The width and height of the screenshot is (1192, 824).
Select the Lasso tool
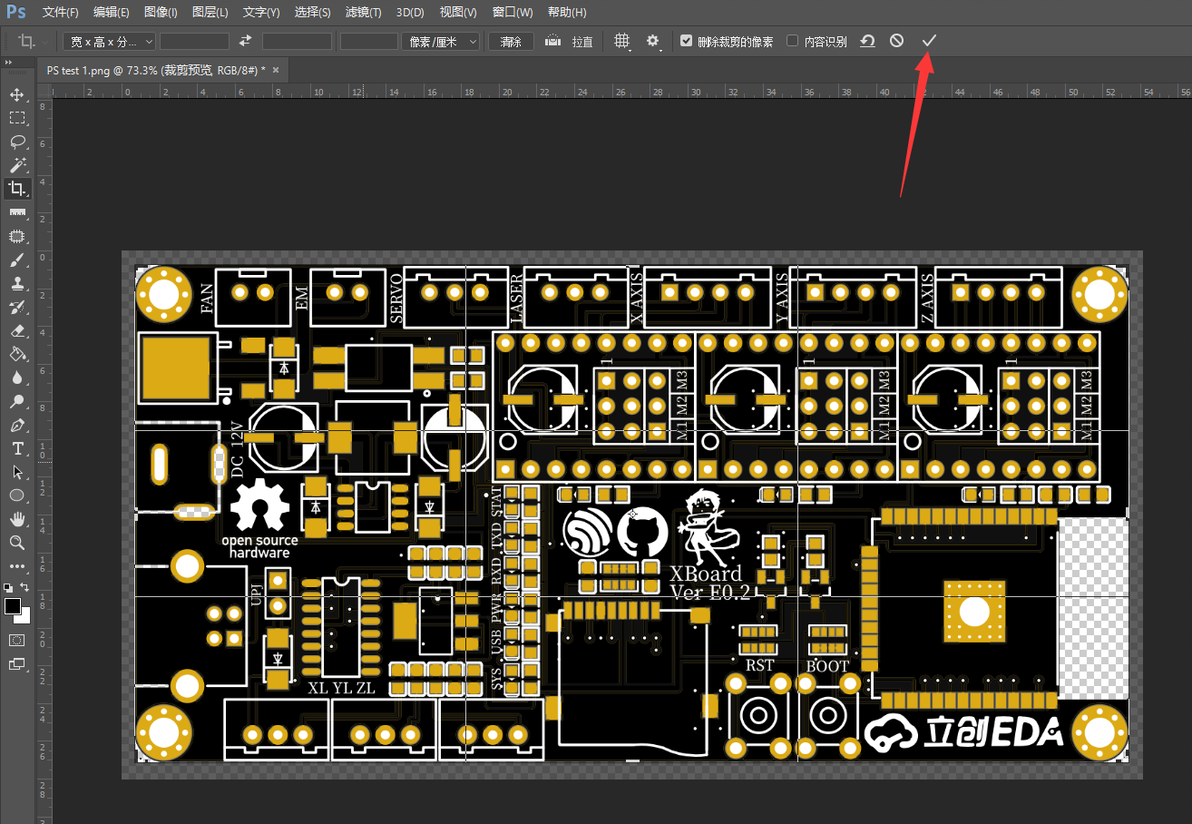17,142
